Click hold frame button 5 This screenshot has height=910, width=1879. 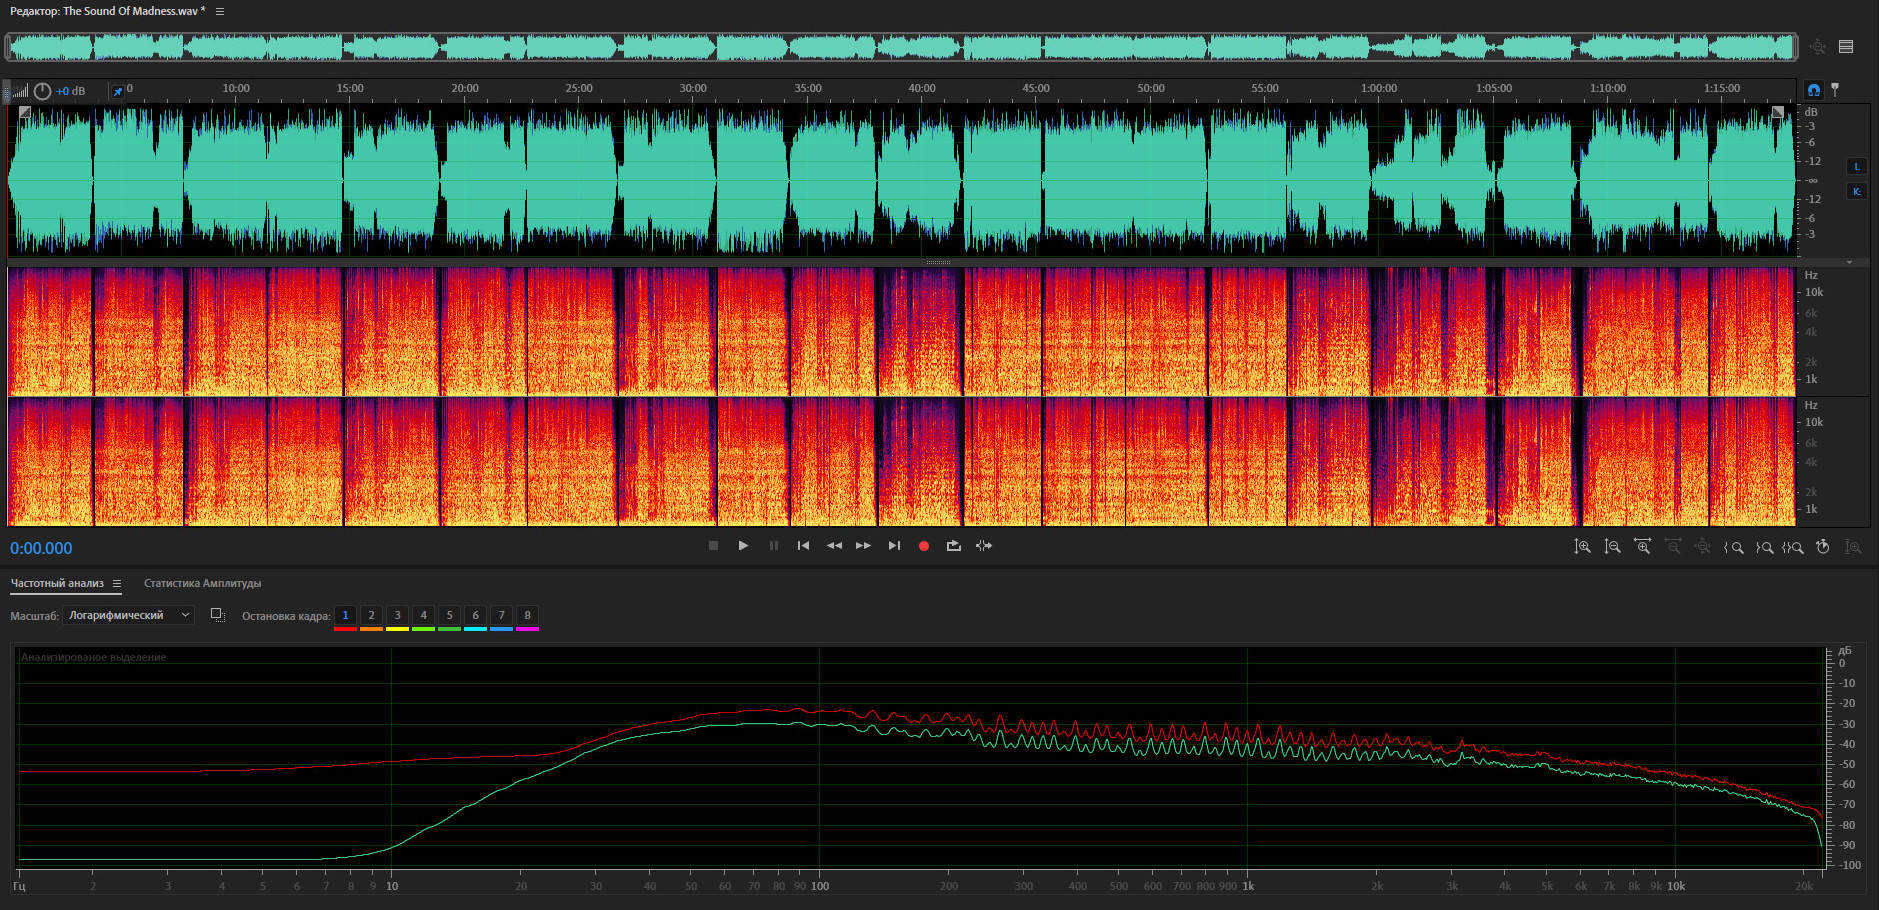coord(449,615)
